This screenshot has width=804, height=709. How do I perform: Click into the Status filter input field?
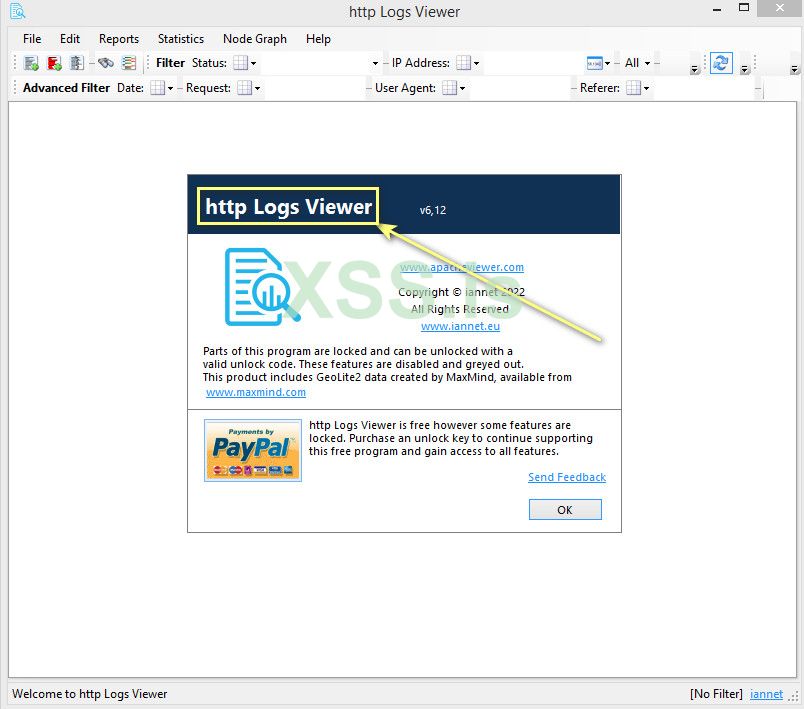[314, 63]
